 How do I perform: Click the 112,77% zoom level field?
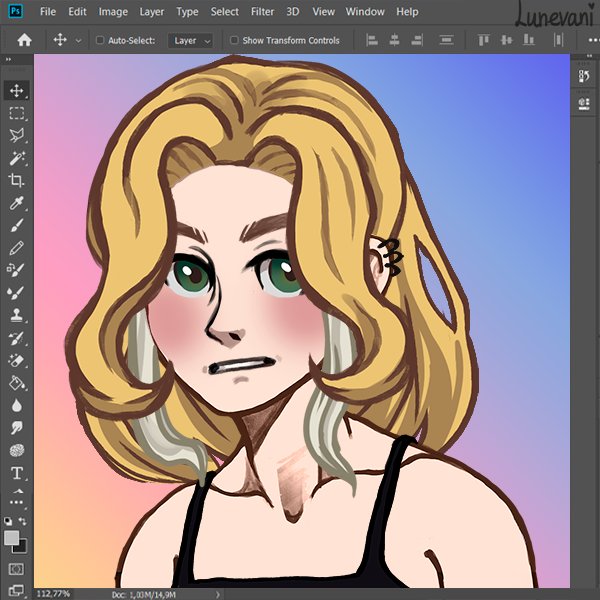pos(53,594)
